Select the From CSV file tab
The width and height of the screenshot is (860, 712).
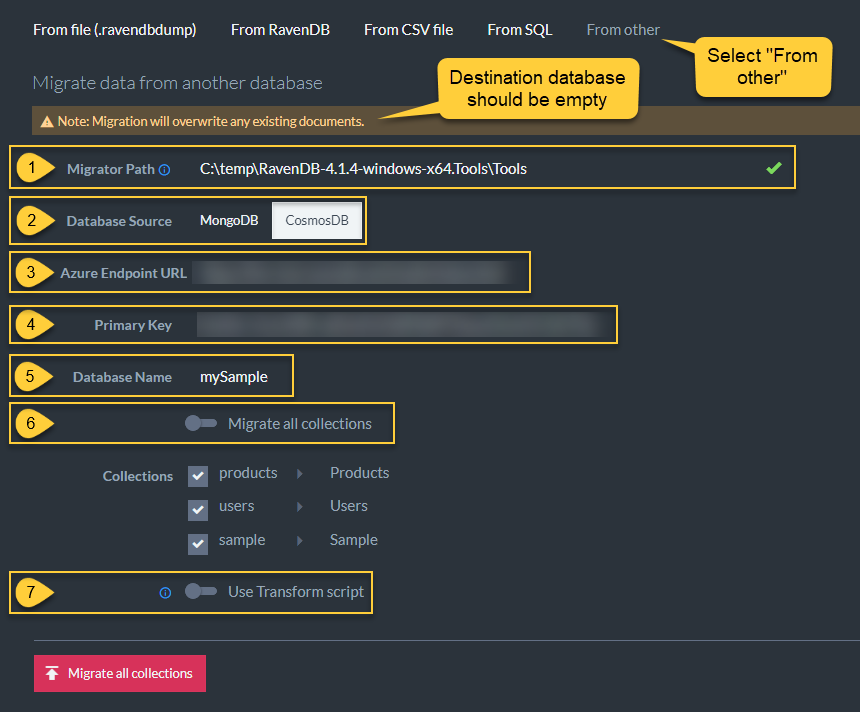[409, 30]
